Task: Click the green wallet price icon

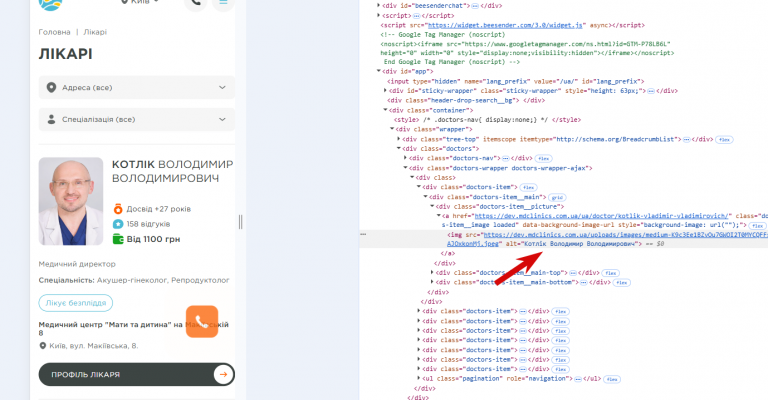Action: pos(118,239)
